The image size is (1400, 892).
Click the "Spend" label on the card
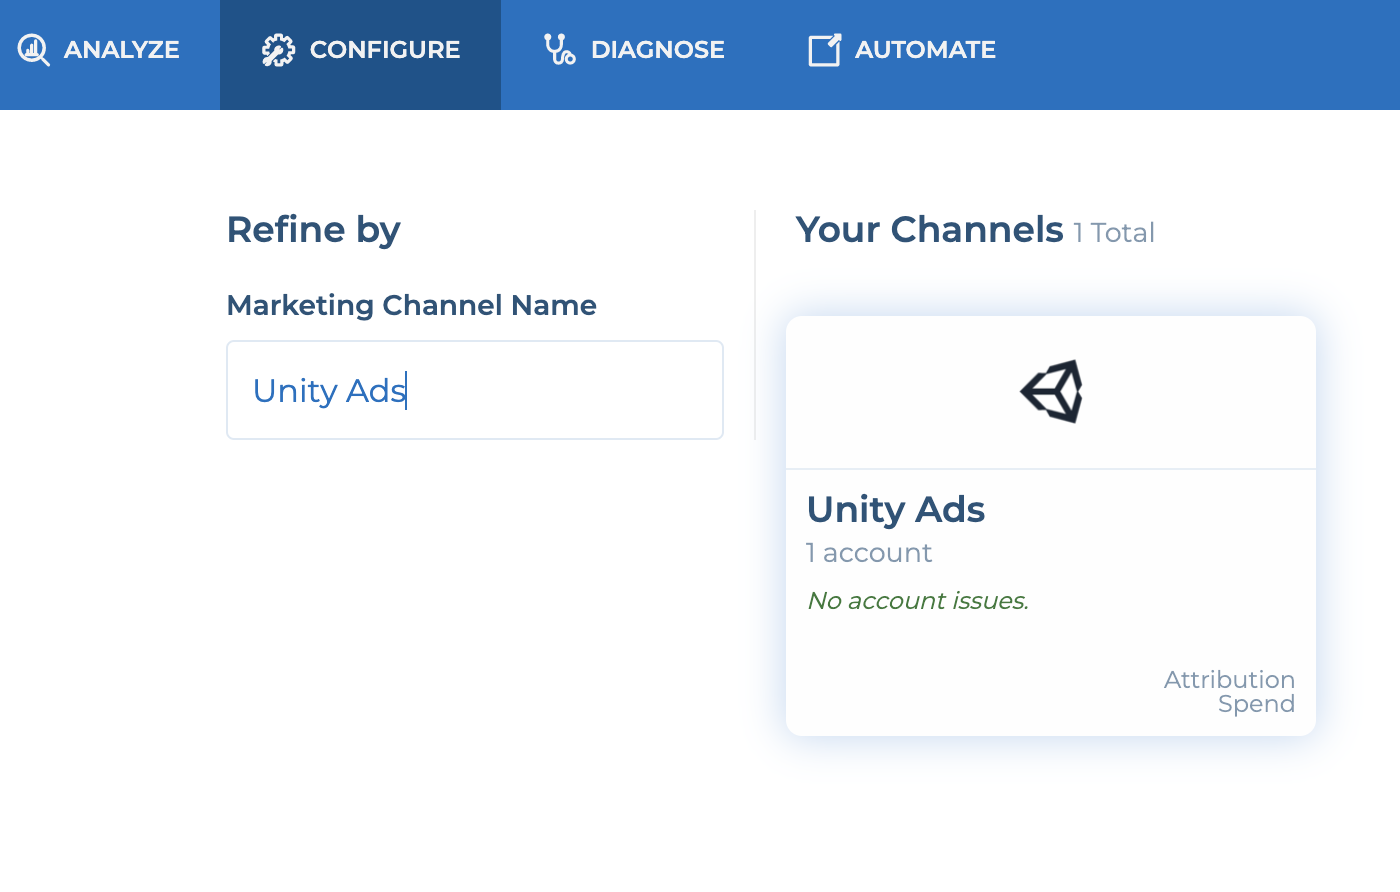point(1256,704)
